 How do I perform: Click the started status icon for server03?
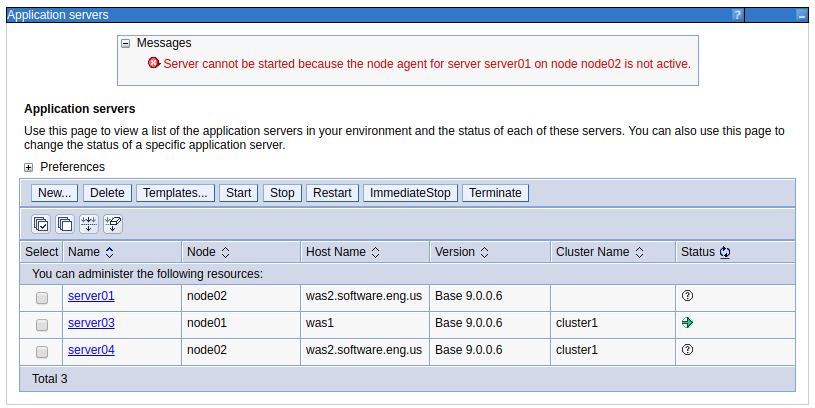pos(687,323)
